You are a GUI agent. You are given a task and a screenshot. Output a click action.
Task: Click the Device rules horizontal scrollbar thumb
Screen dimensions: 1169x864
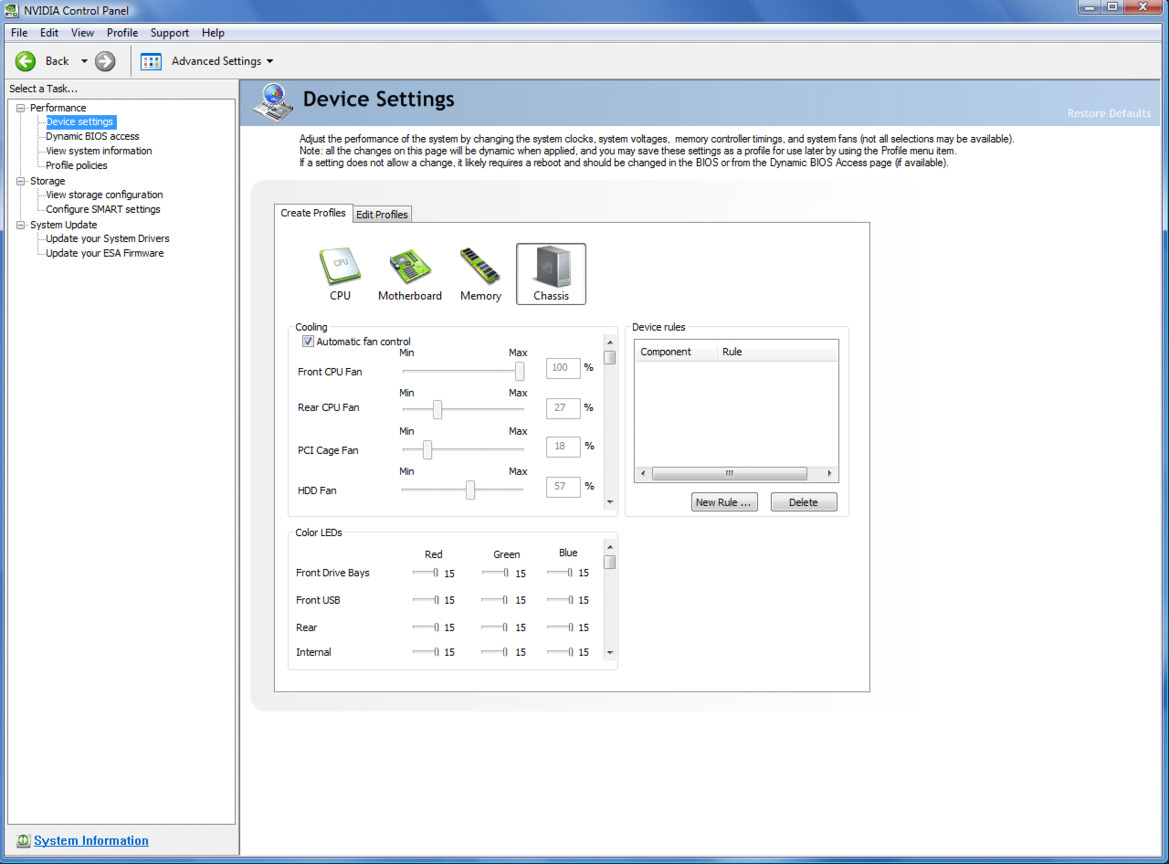pyautogui.click(x=729, y=473)
